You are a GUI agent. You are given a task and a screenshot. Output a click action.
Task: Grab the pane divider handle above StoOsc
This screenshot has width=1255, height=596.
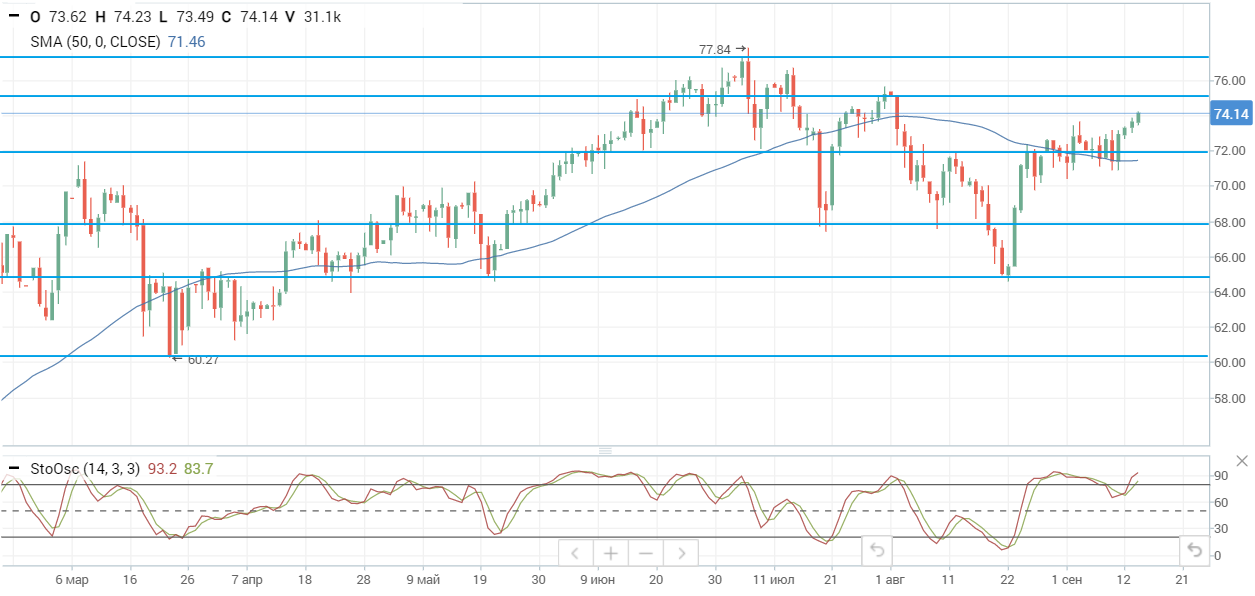[605, 451]
